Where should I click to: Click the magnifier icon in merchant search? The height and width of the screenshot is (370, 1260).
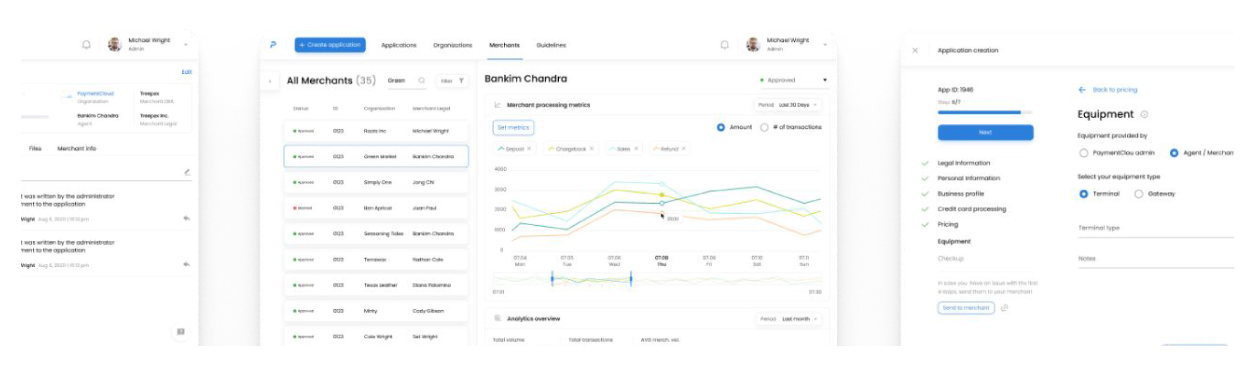tap(422, 81)
